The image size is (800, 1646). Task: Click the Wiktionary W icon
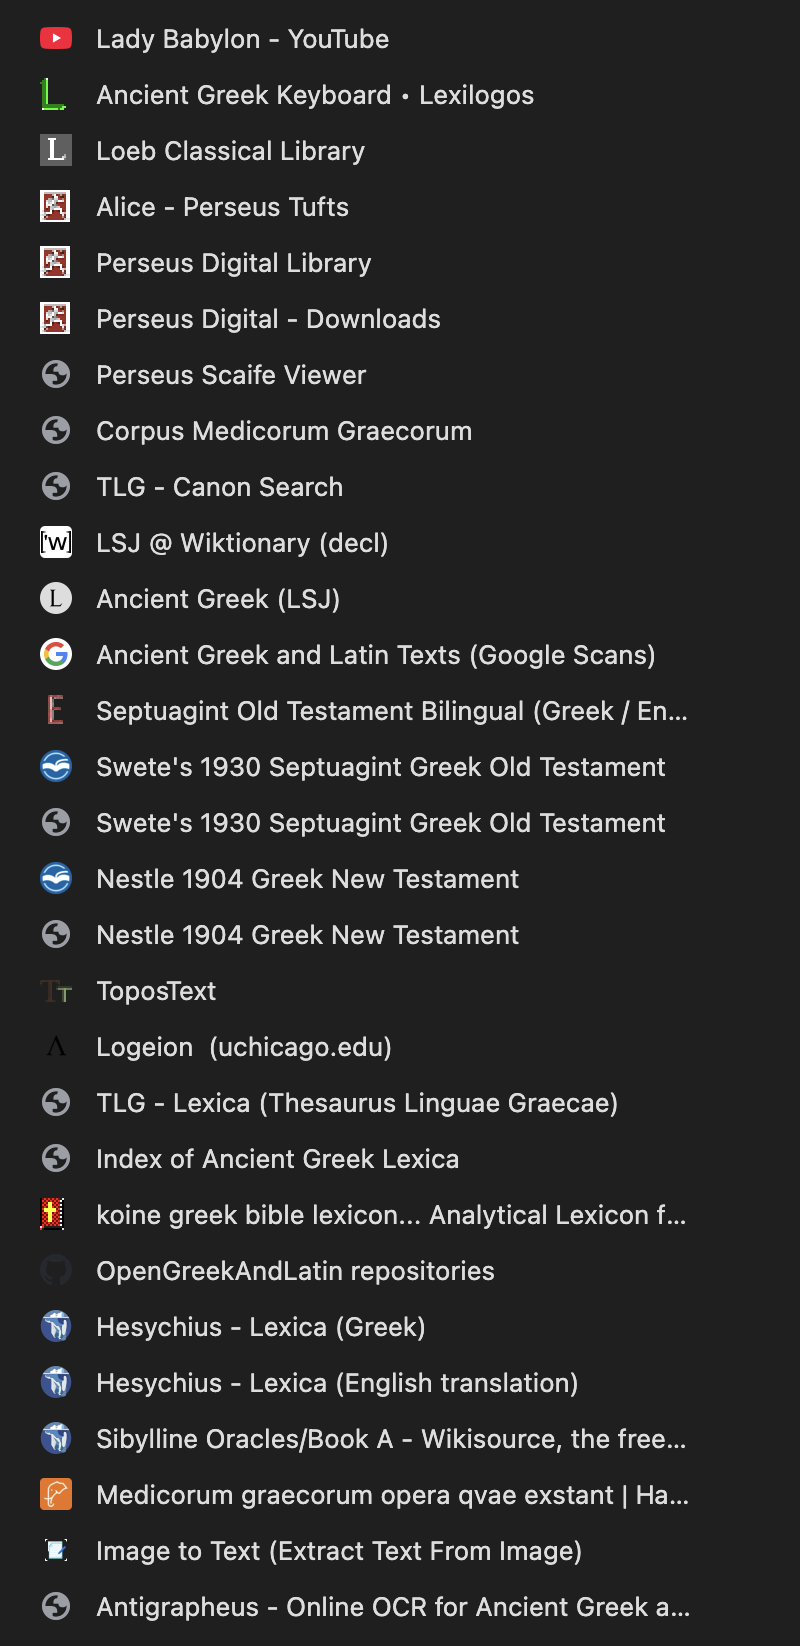(x=56, y=543)
